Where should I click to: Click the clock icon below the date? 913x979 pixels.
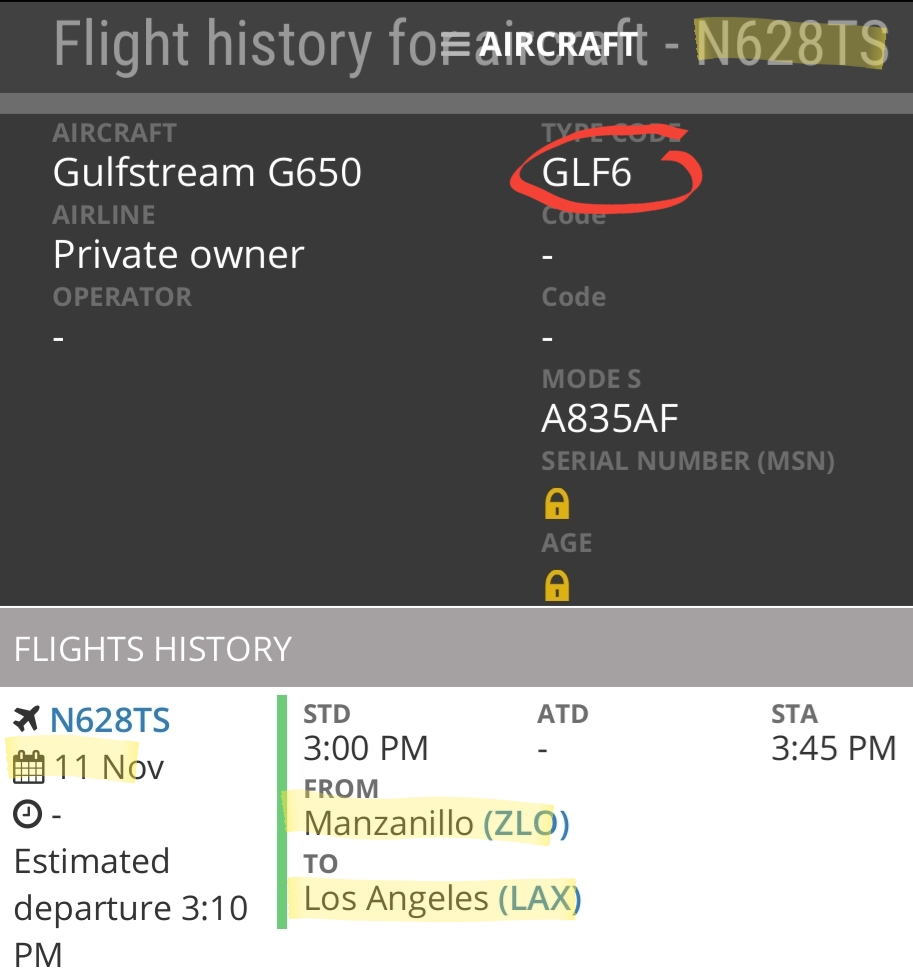point(28,815)
